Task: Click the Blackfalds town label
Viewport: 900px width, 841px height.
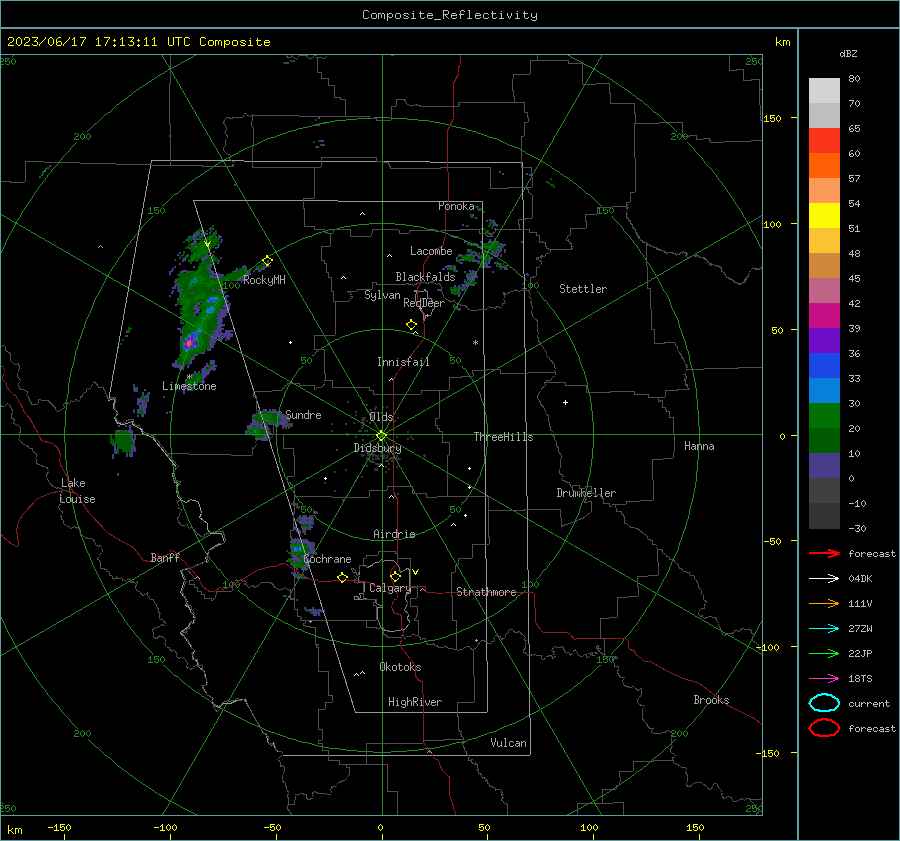Action: pos(425,277)
